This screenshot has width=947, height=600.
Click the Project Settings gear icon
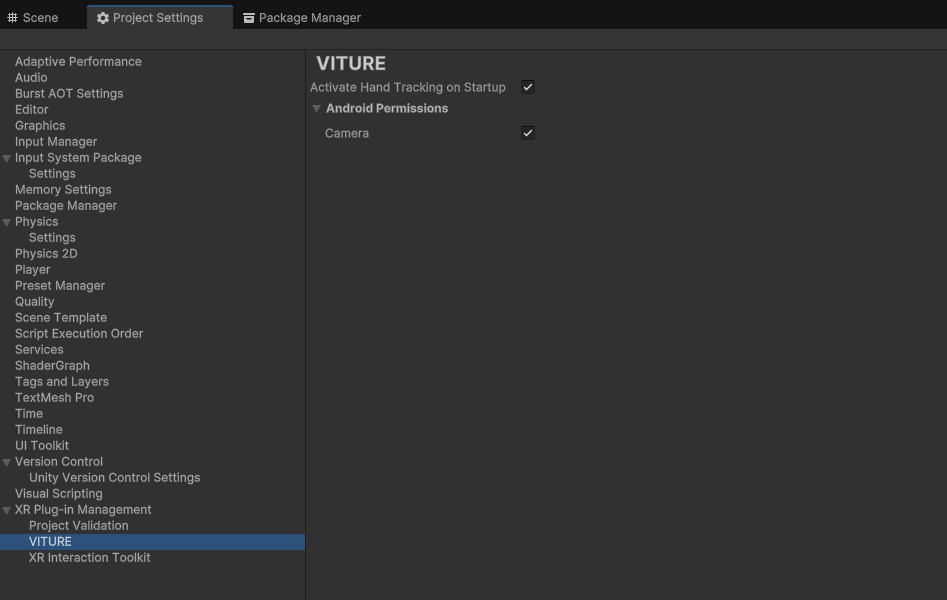point(102,18)
